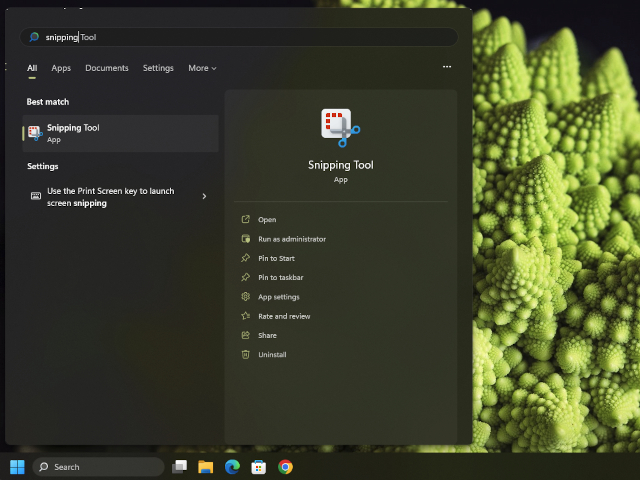Expand the More dropdown
The width and height of the screenshot is (640, 480).
click(x=202, y=68)
